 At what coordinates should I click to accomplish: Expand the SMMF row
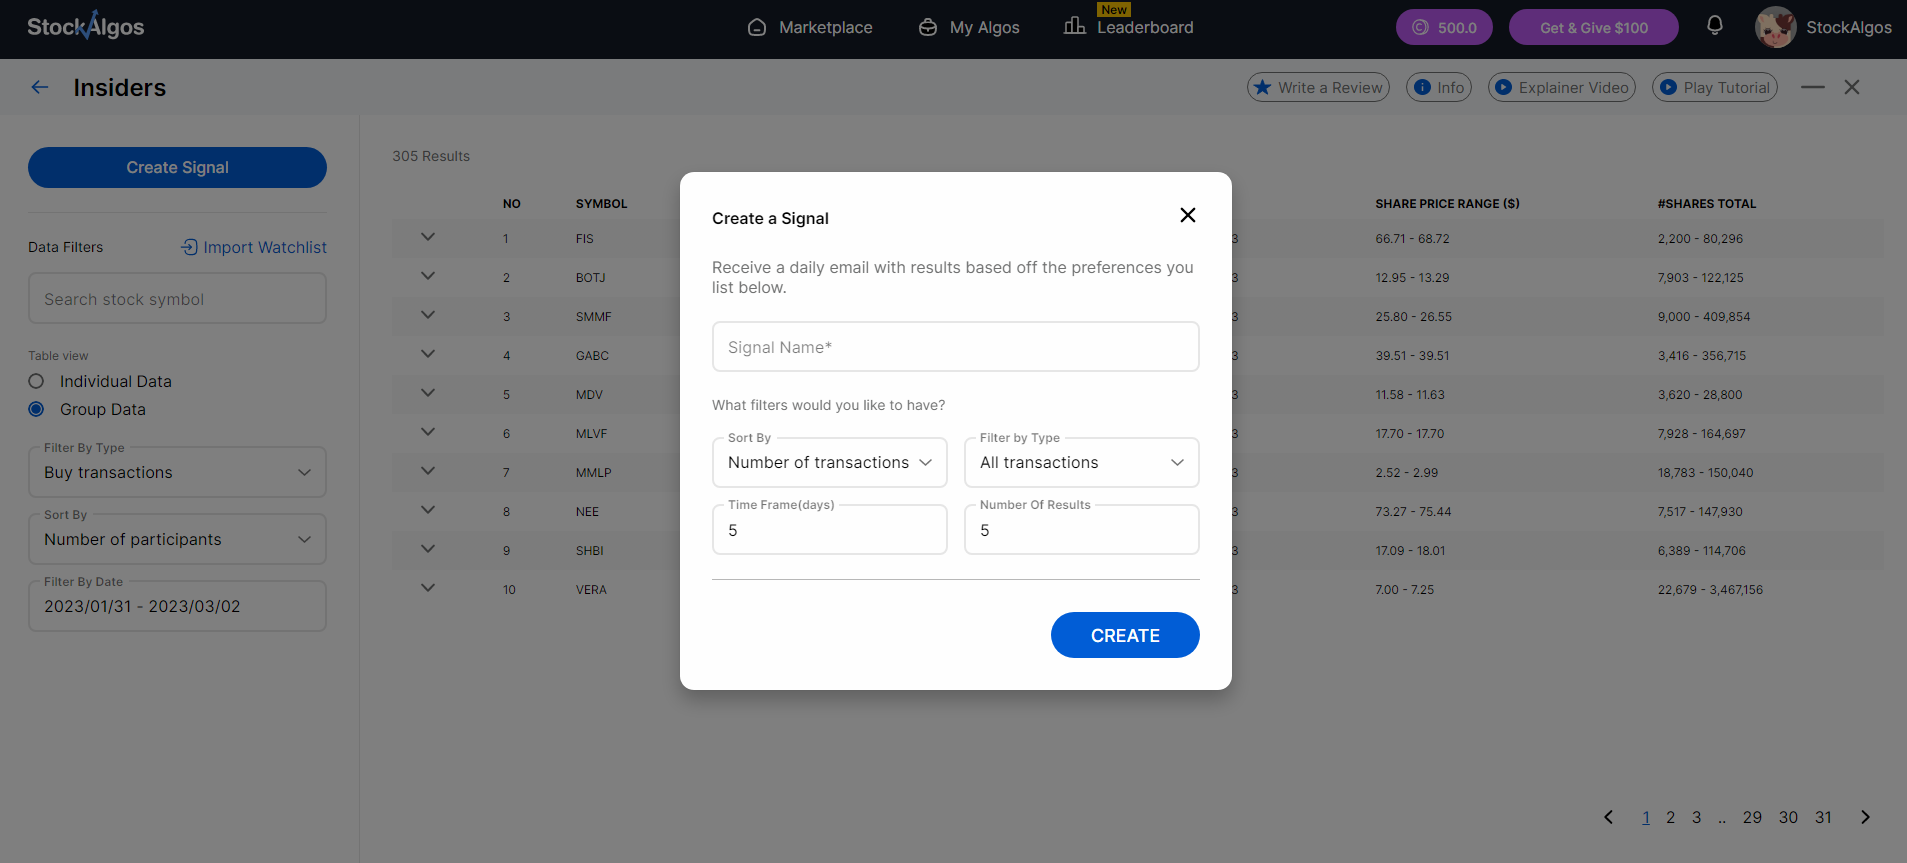(x=428, y=315)
